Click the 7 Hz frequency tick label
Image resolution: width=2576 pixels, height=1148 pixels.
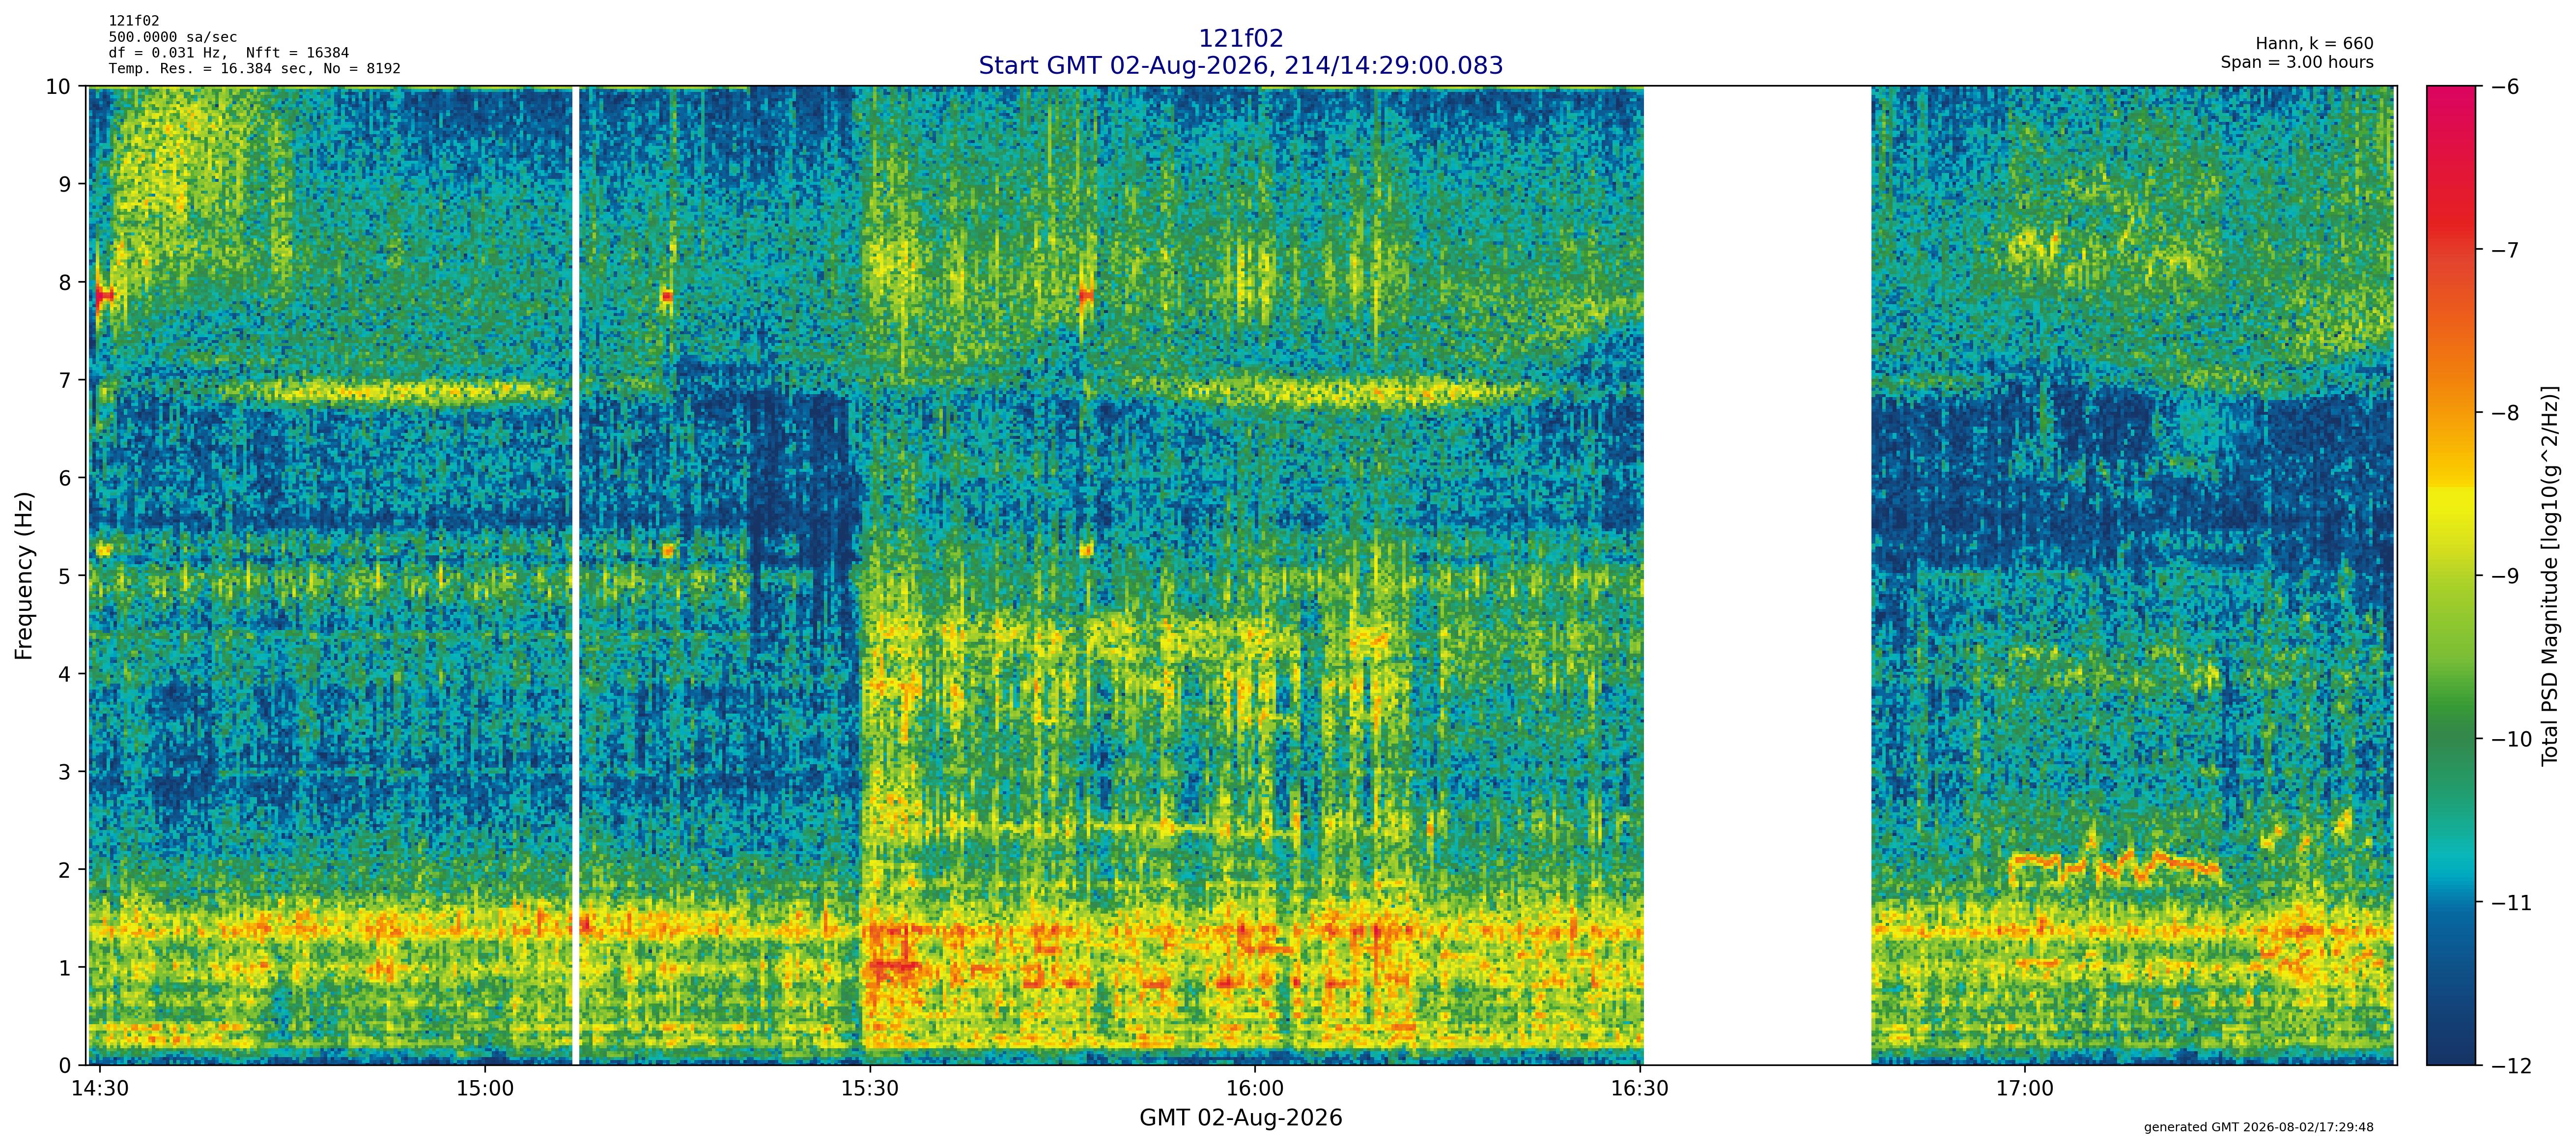[65, 380]
